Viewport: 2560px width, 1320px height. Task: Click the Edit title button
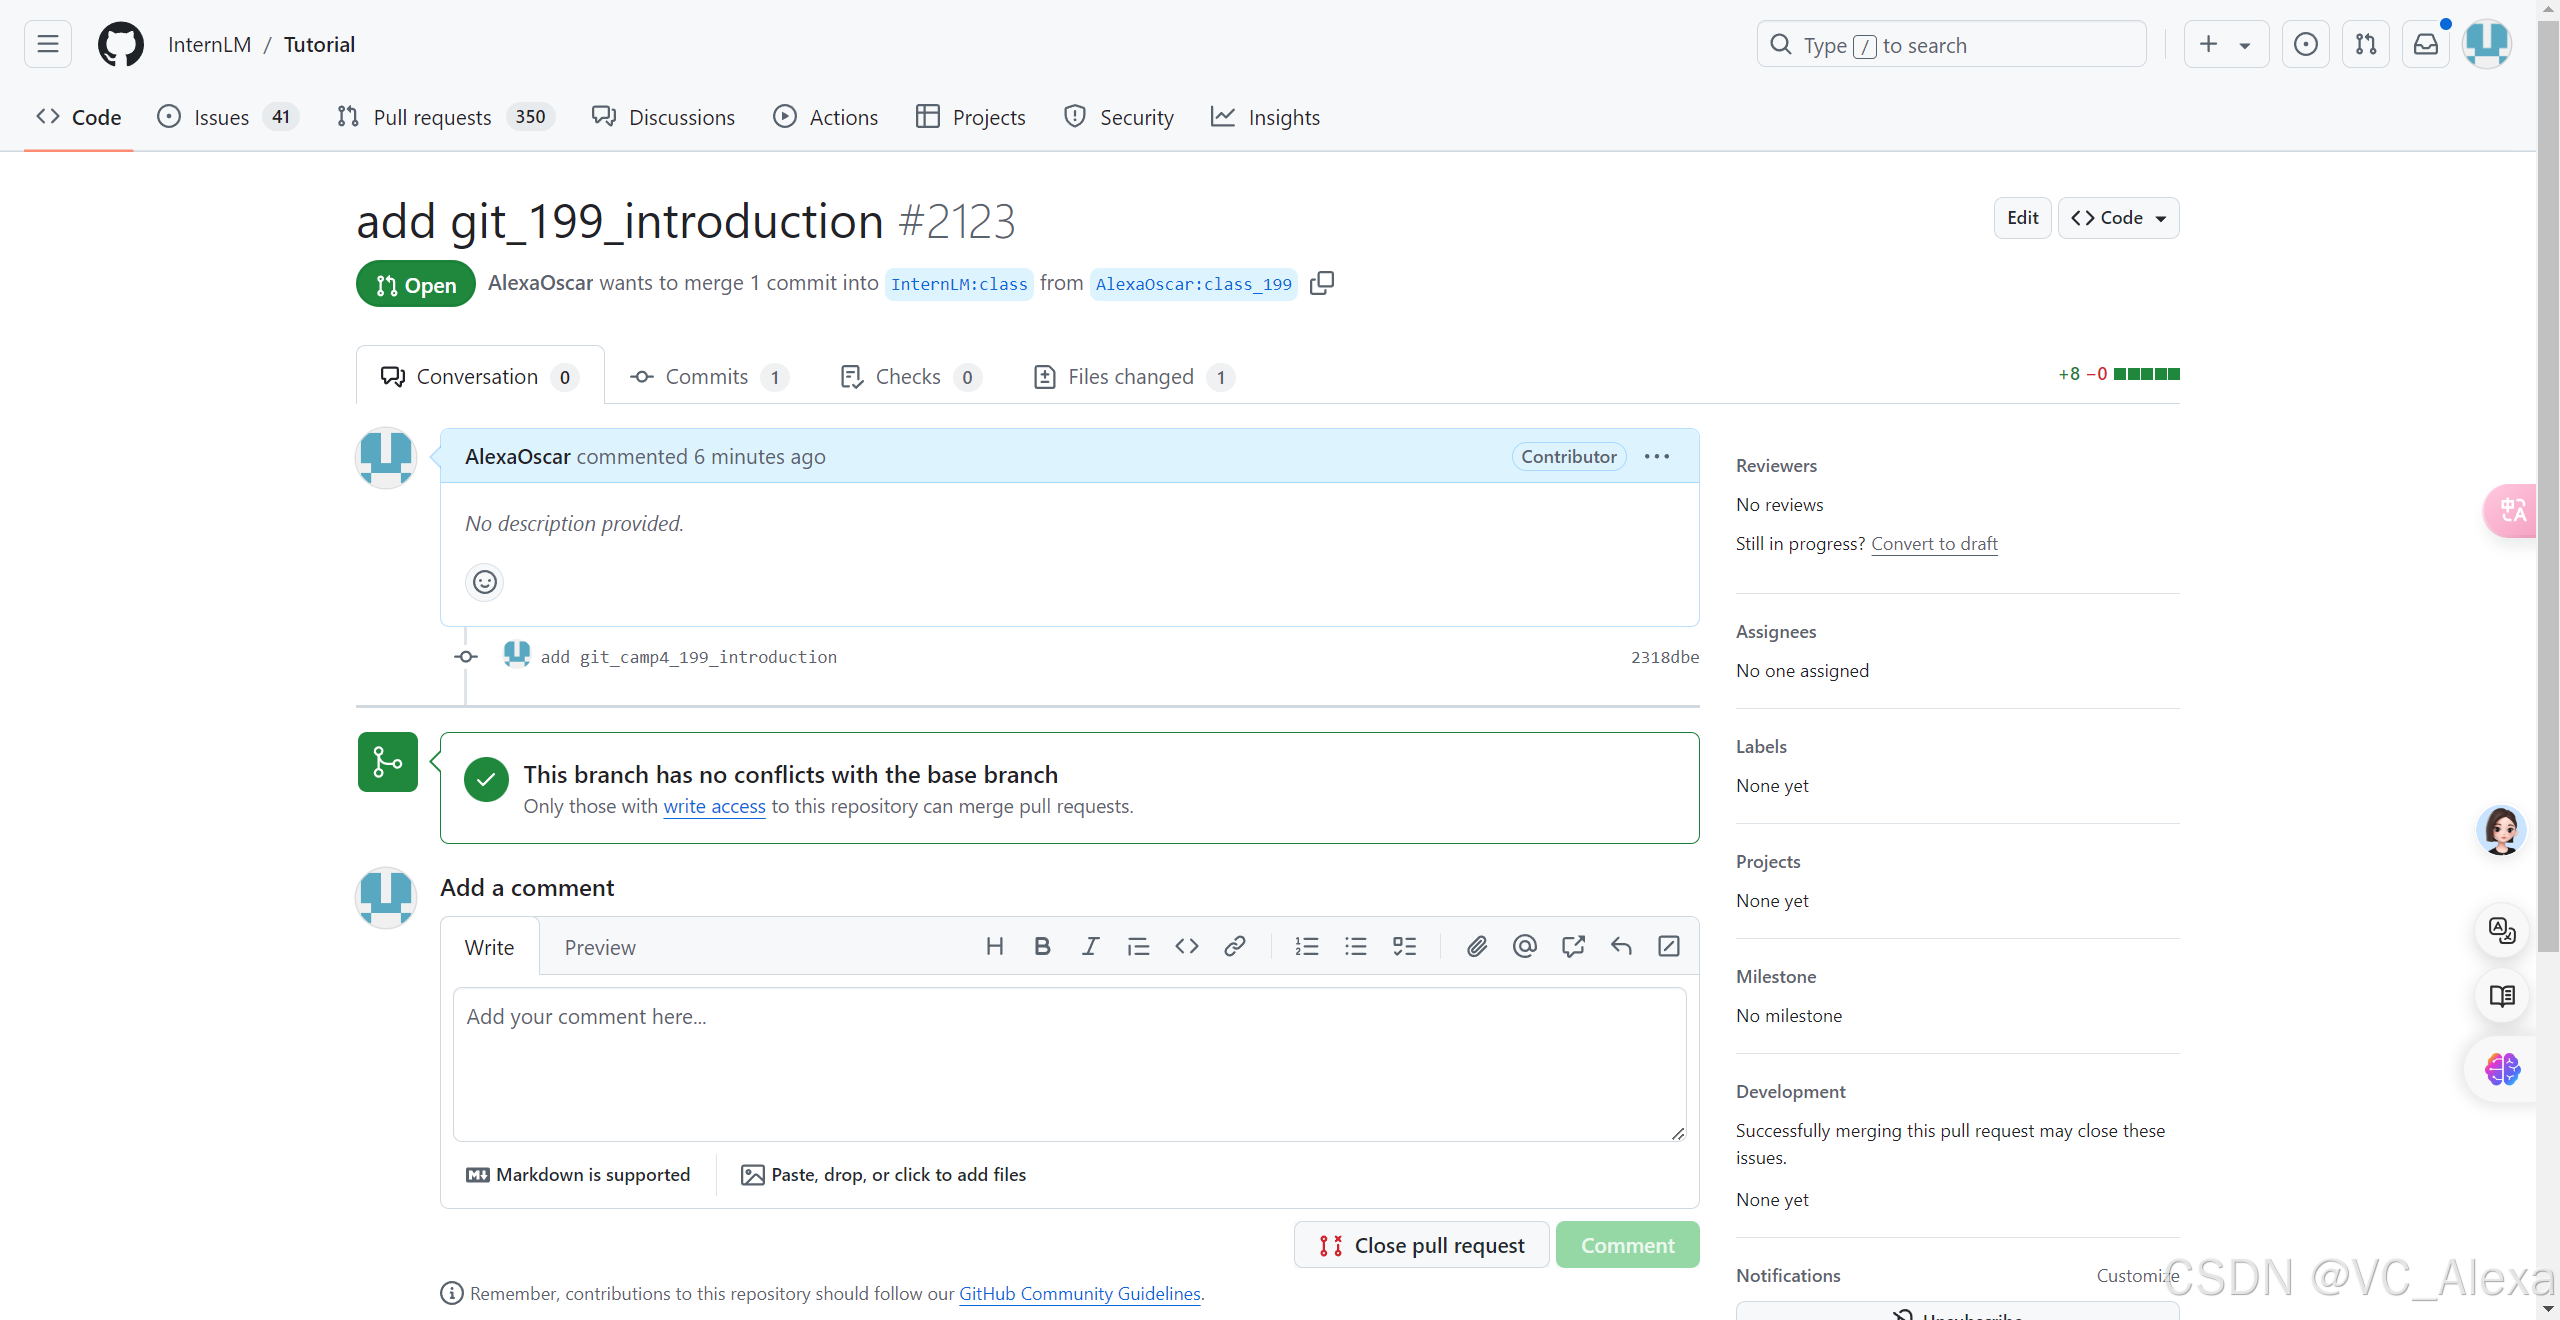[x=2022, y=218]
